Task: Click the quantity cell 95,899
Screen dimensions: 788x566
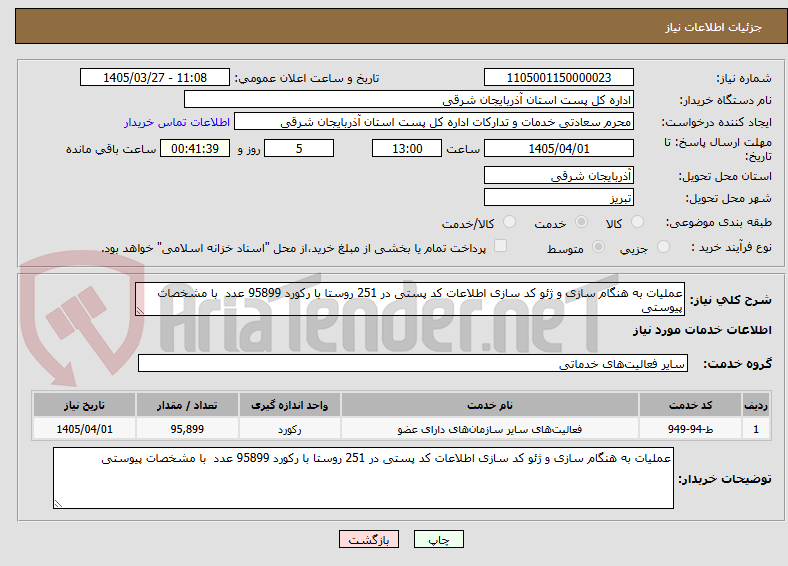Action: click(187, 429)
